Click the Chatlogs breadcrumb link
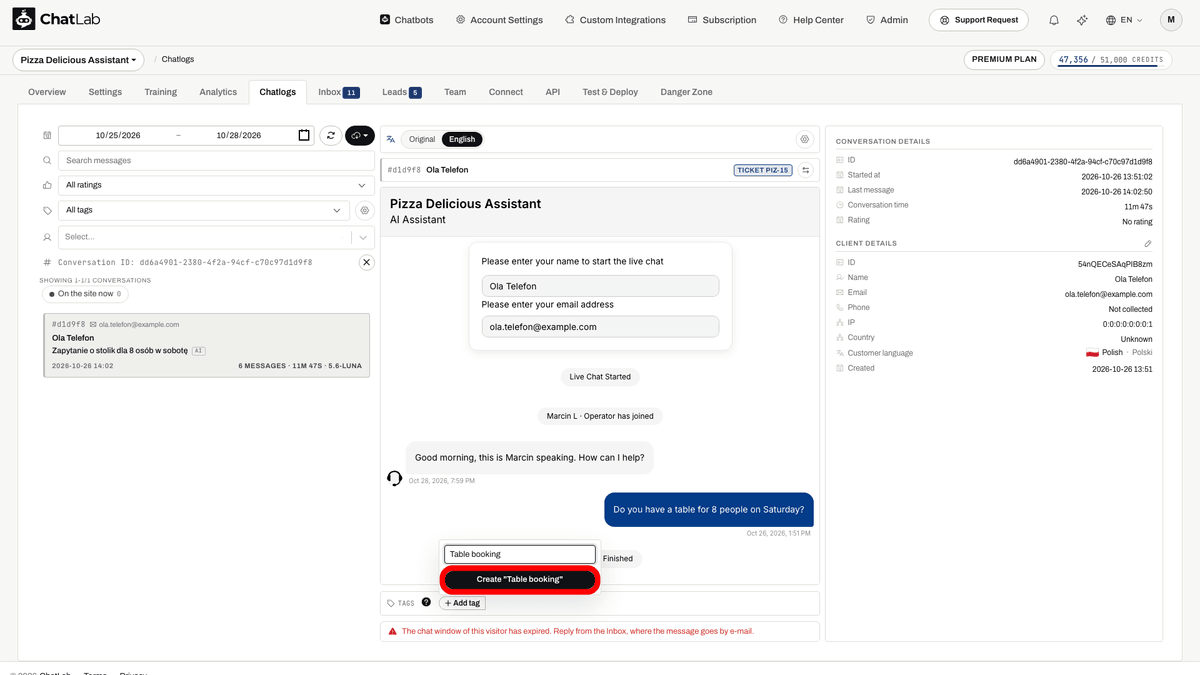Image resolution: width=1200 pixels, height=675 pixels. [x=178, y=60]
